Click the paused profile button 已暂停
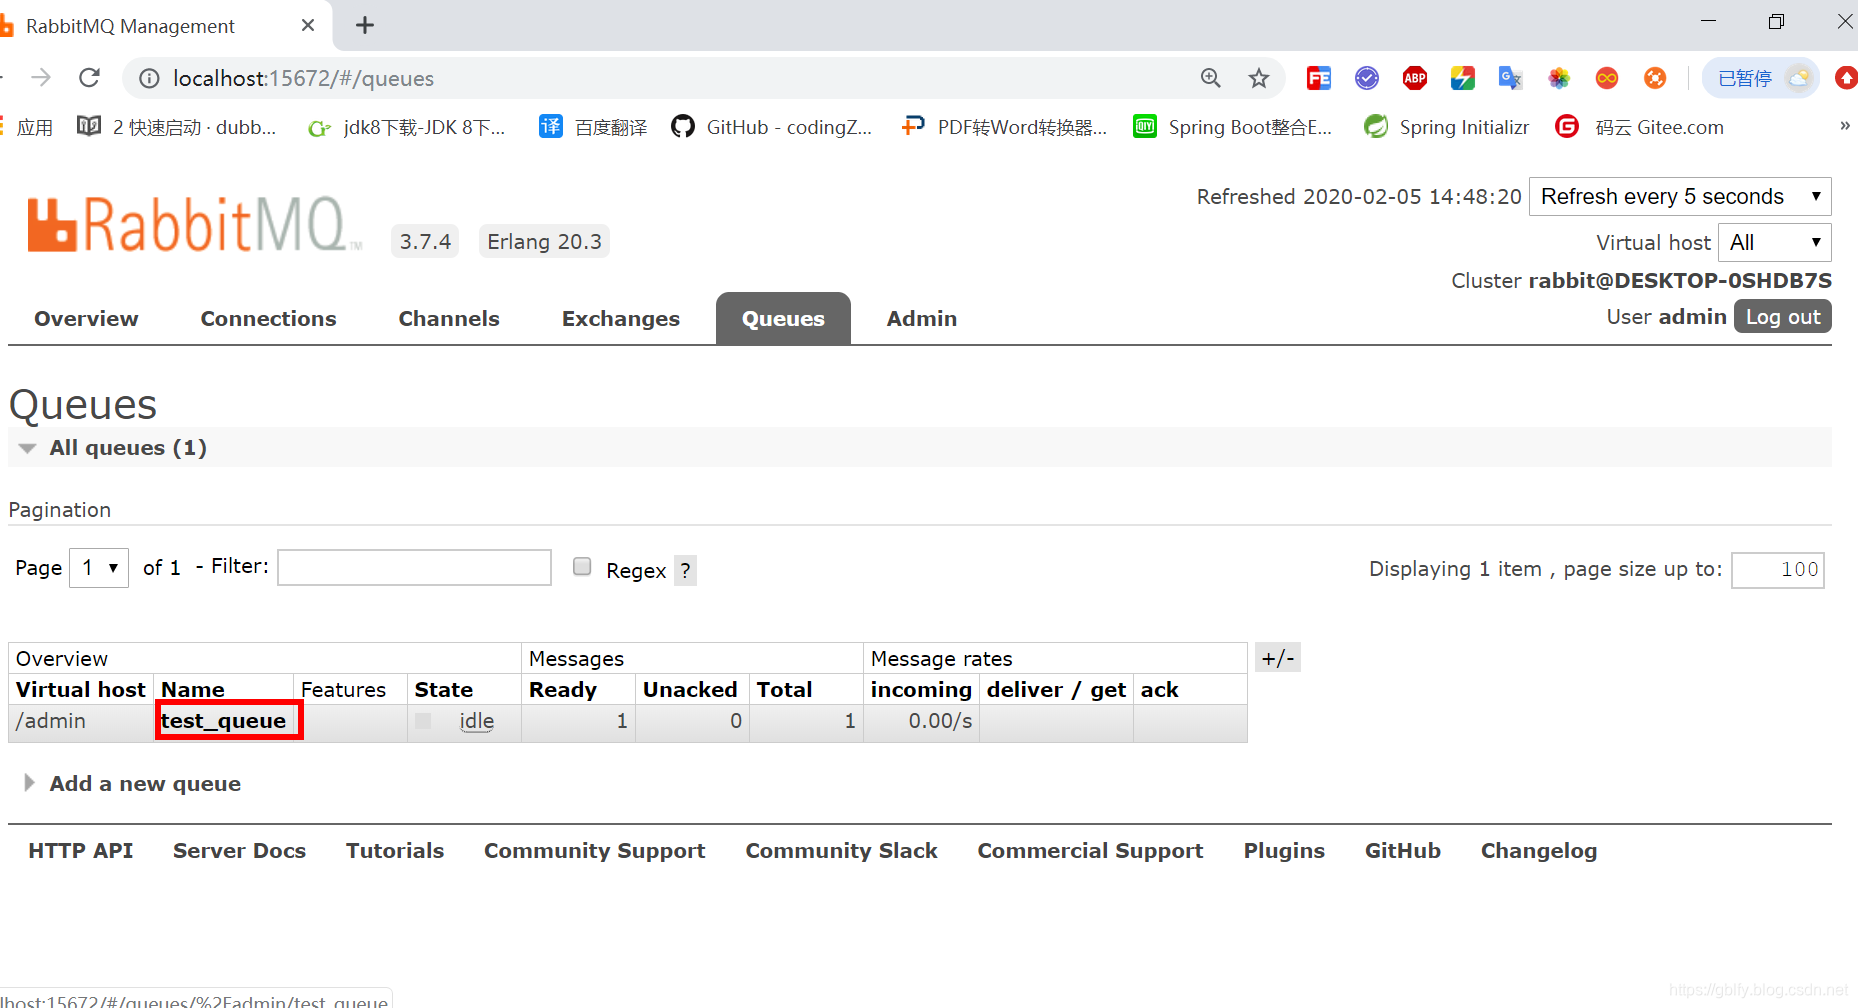1858x1008 pixels. [1761, 78]
